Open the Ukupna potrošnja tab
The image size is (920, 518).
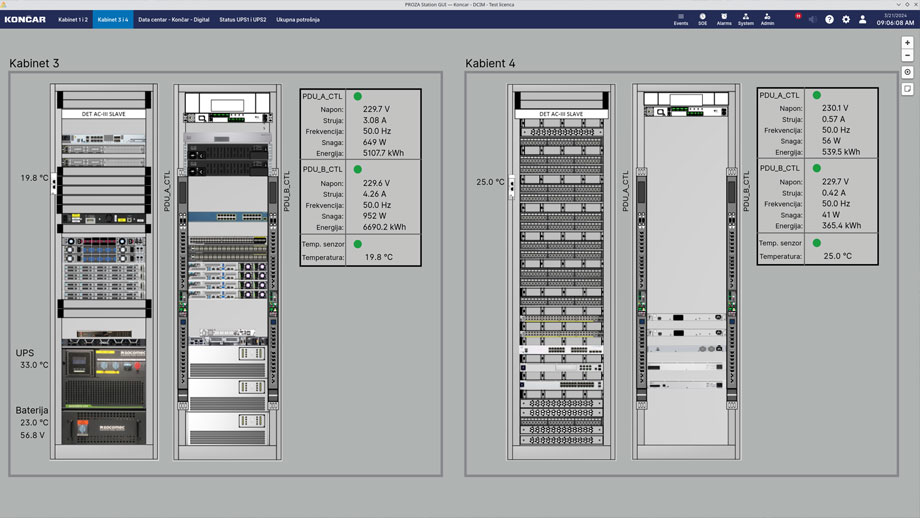[298, 19]
